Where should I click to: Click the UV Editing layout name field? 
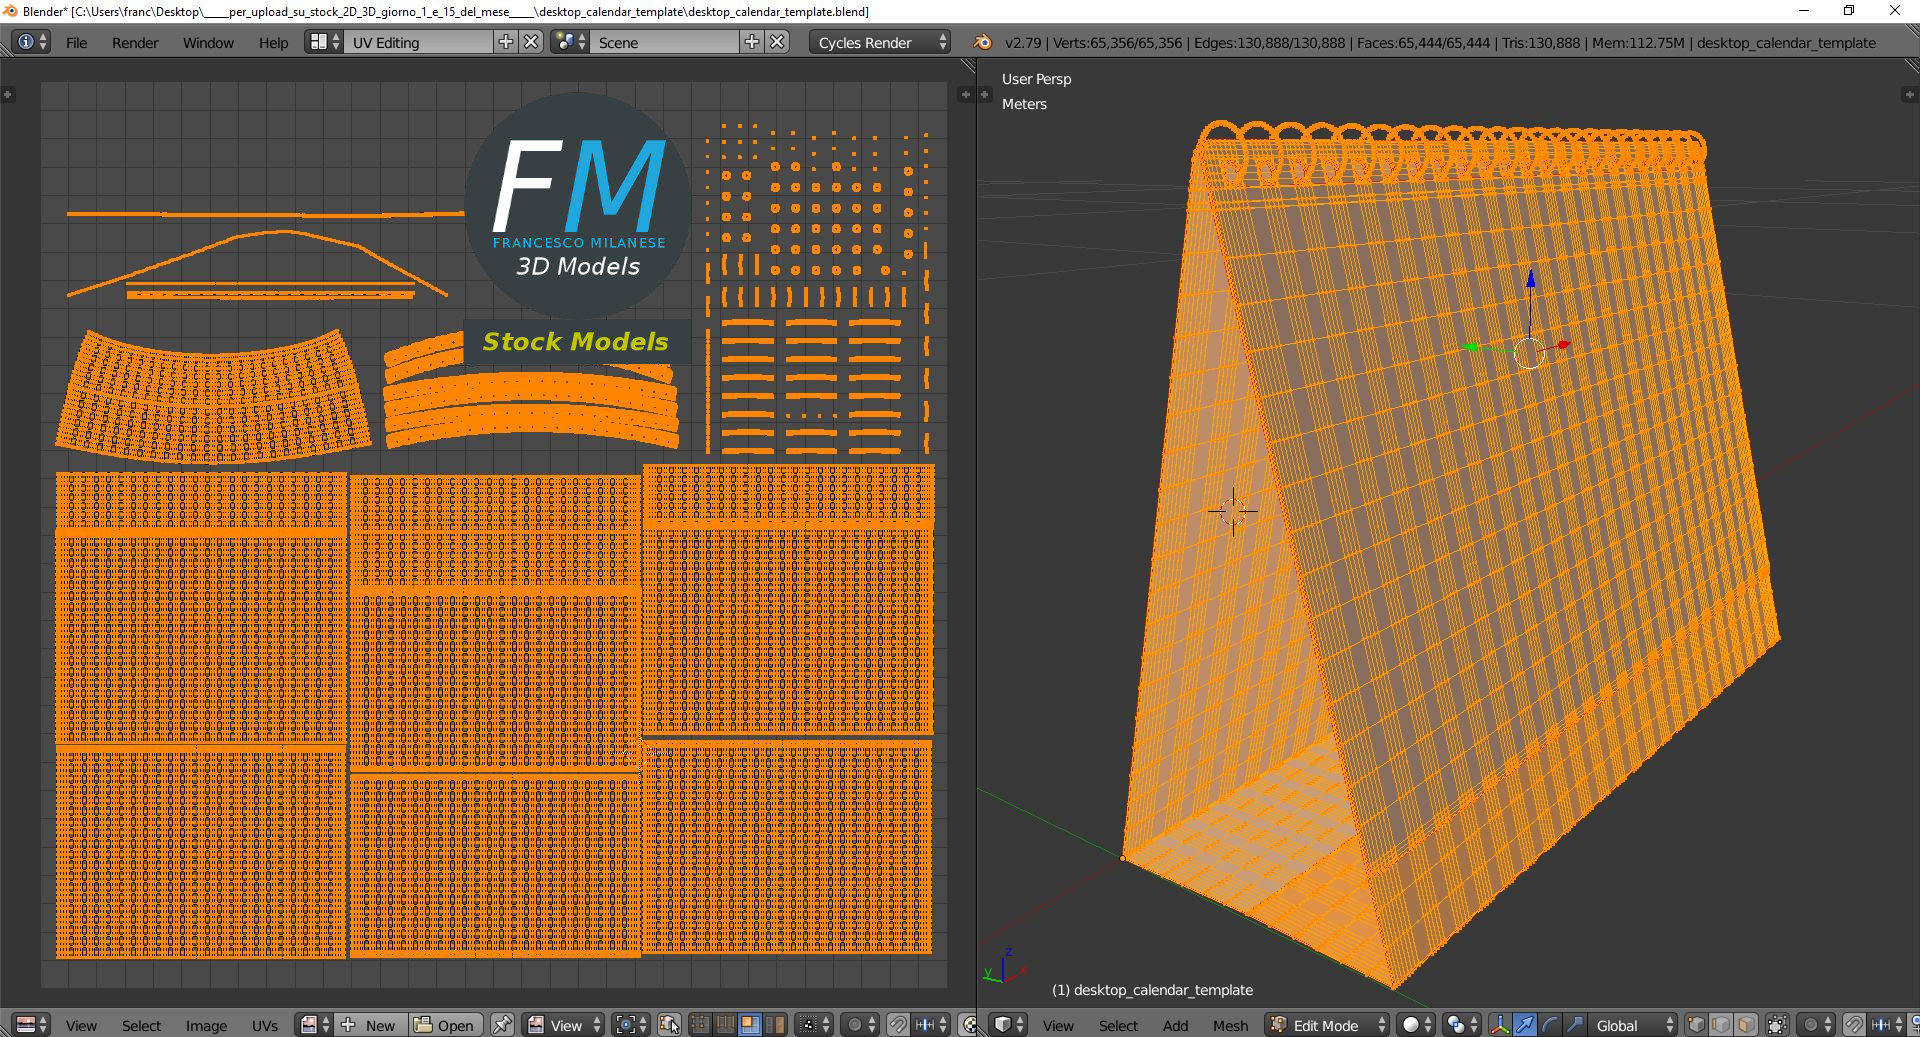(x=419, y=42)
